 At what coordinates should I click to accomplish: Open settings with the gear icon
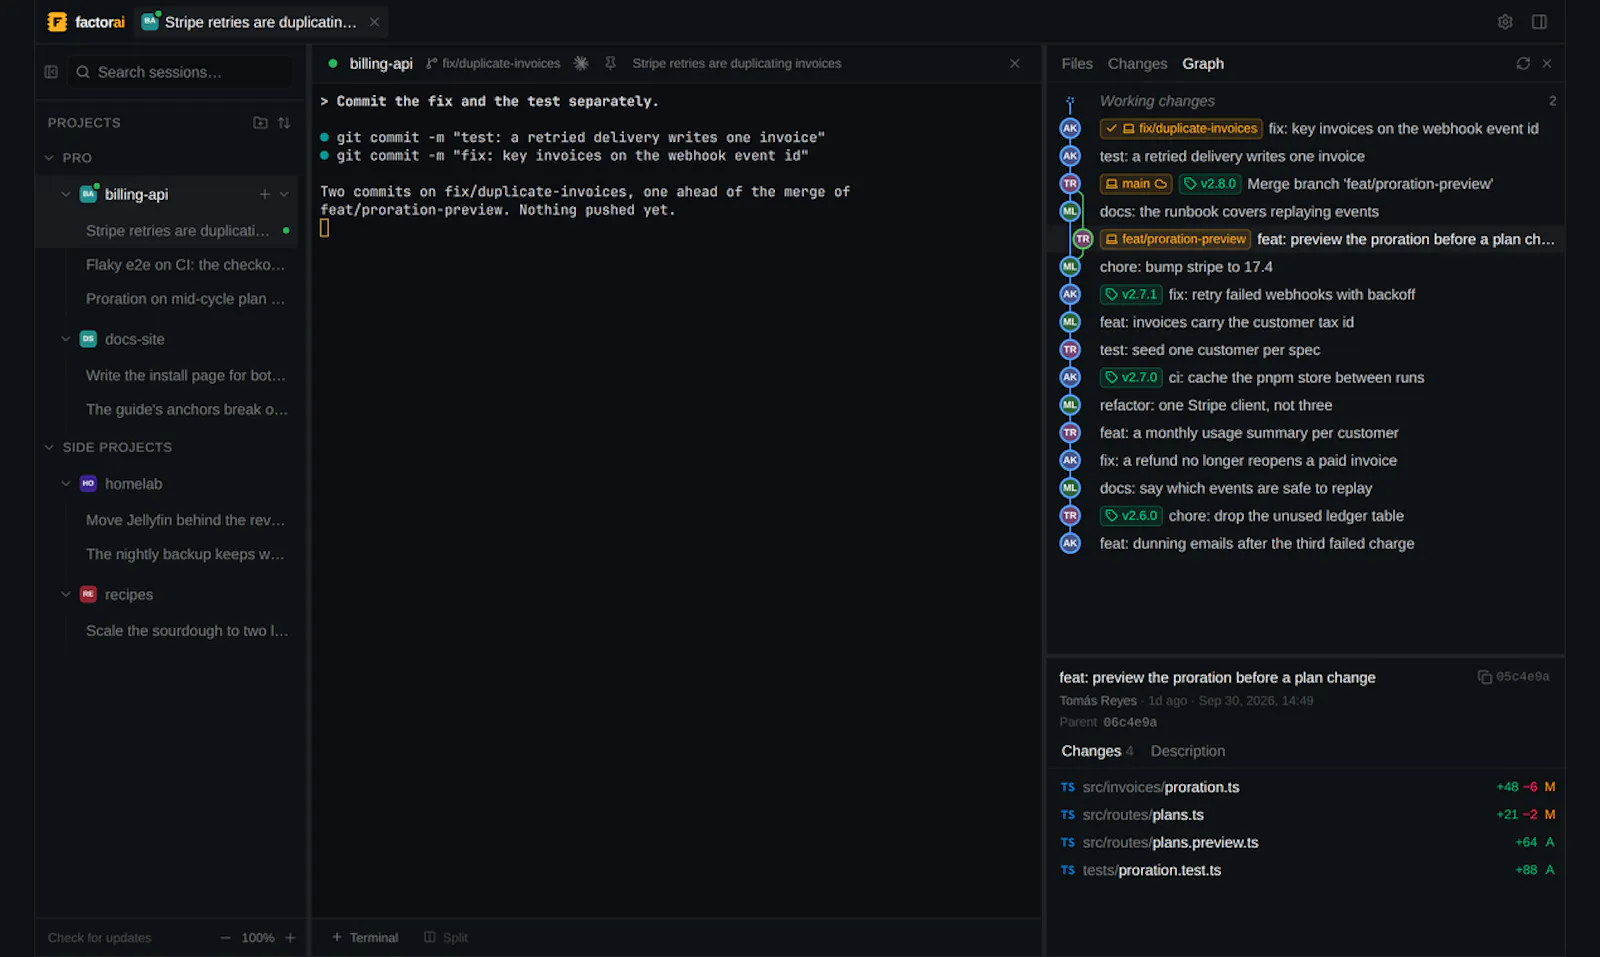click(x=1505, y=22)
